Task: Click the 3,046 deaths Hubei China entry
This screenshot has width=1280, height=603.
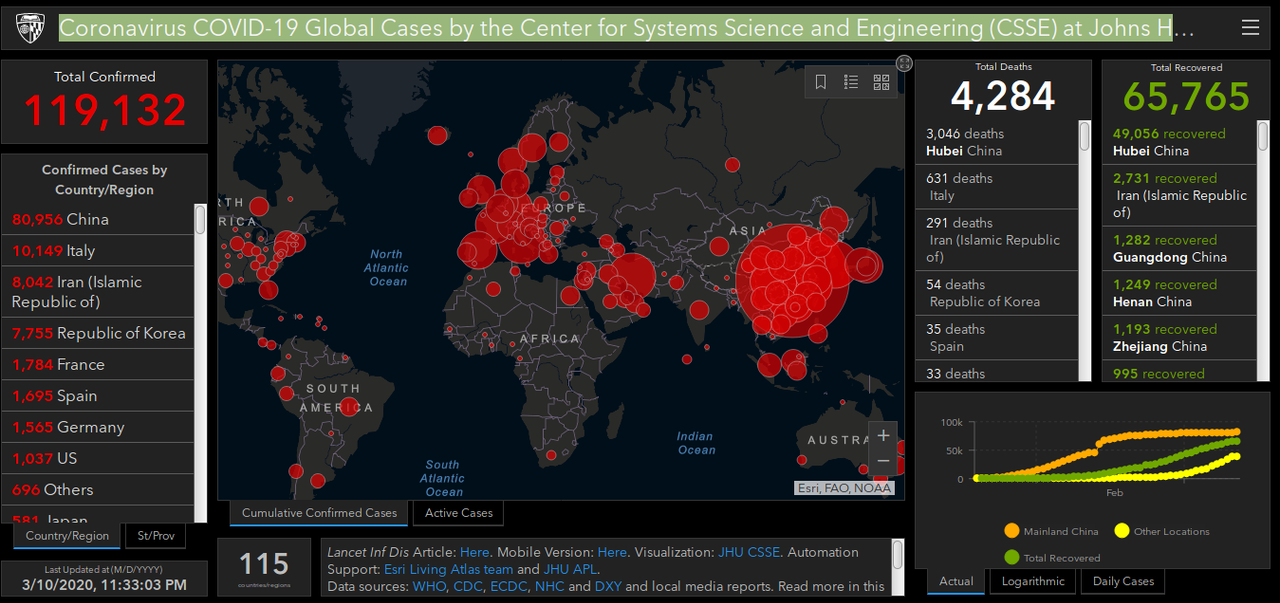Action: 997,142
